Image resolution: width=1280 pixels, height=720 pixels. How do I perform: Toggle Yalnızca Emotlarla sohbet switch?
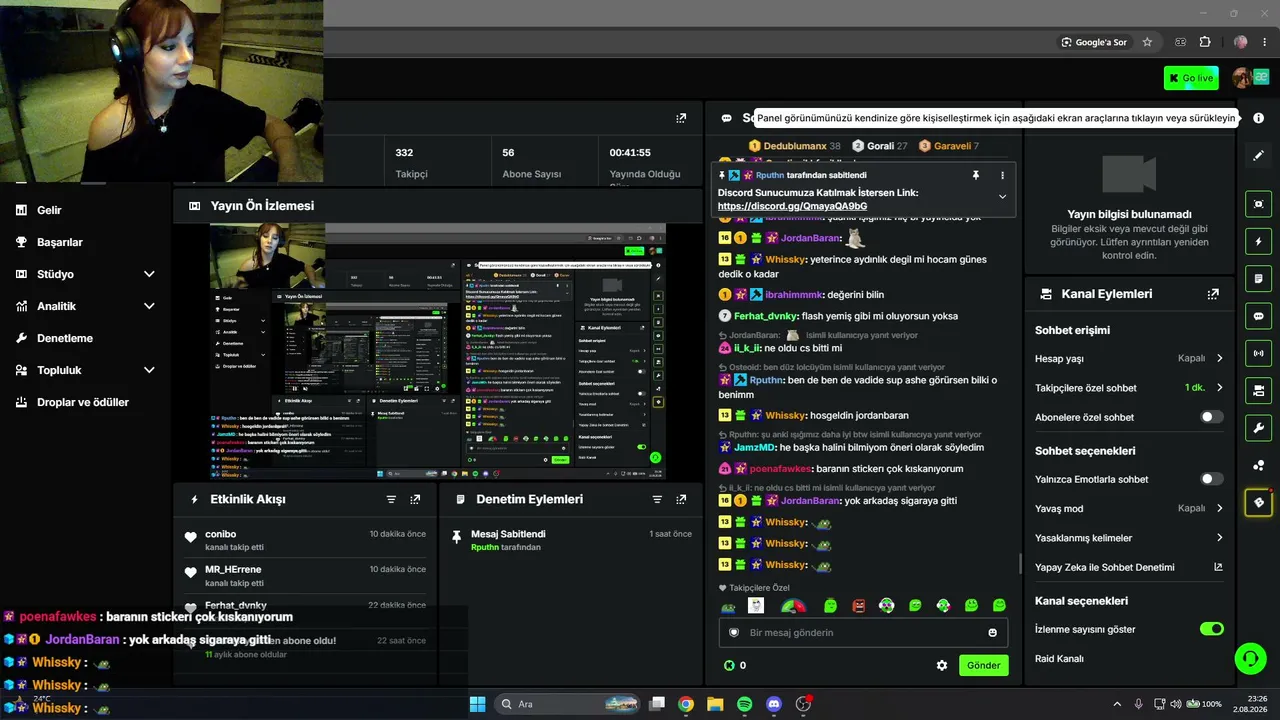click(x=1211, y=479)
